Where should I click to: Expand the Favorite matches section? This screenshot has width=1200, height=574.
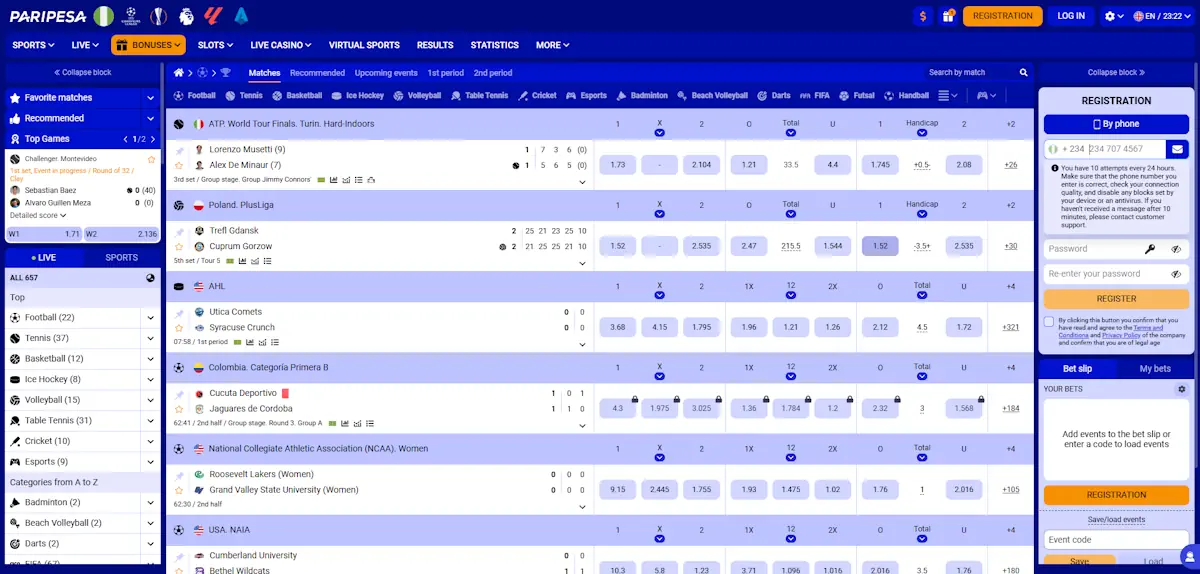(x=150, y=98)
